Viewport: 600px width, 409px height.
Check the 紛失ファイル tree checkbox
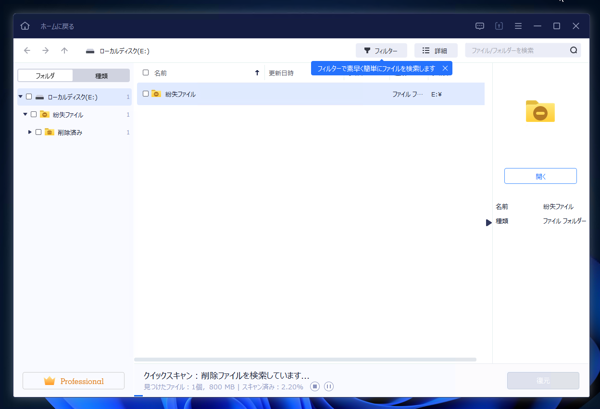click(34, 114)
